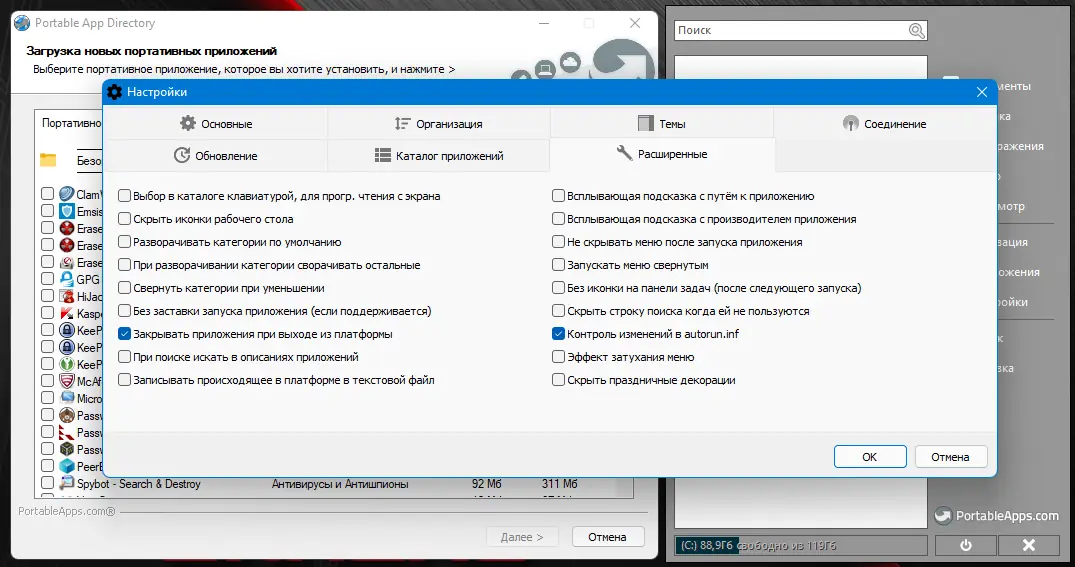
Task: Enable Скрыть строку поиска когда ей не пользуются
Action: pos(558,311)
